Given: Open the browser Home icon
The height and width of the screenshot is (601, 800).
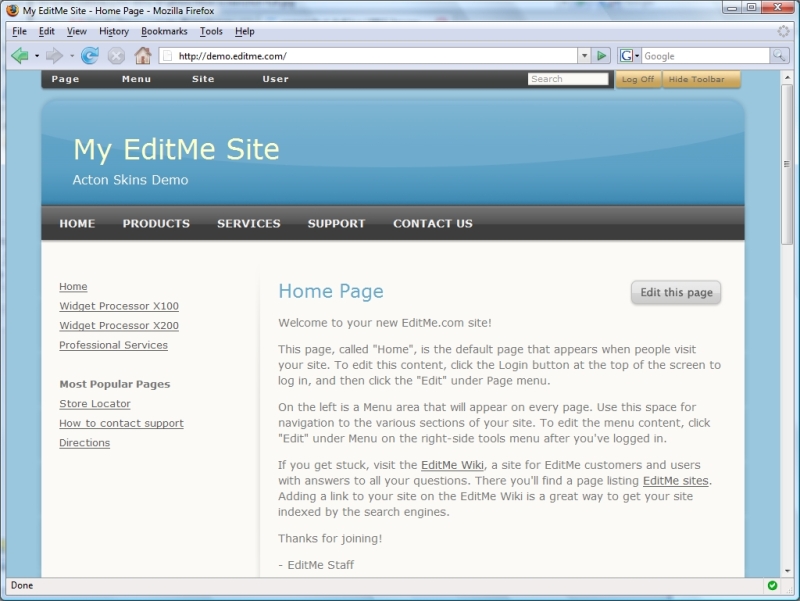Looking at the screenshot, I should [143, 55].
